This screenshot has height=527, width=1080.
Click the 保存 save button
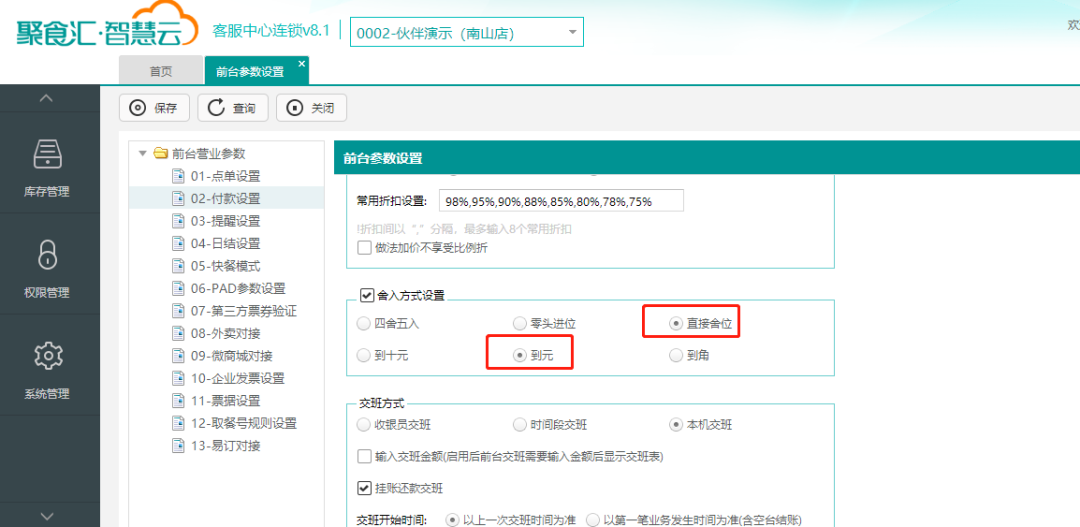(x=154, y=108)
